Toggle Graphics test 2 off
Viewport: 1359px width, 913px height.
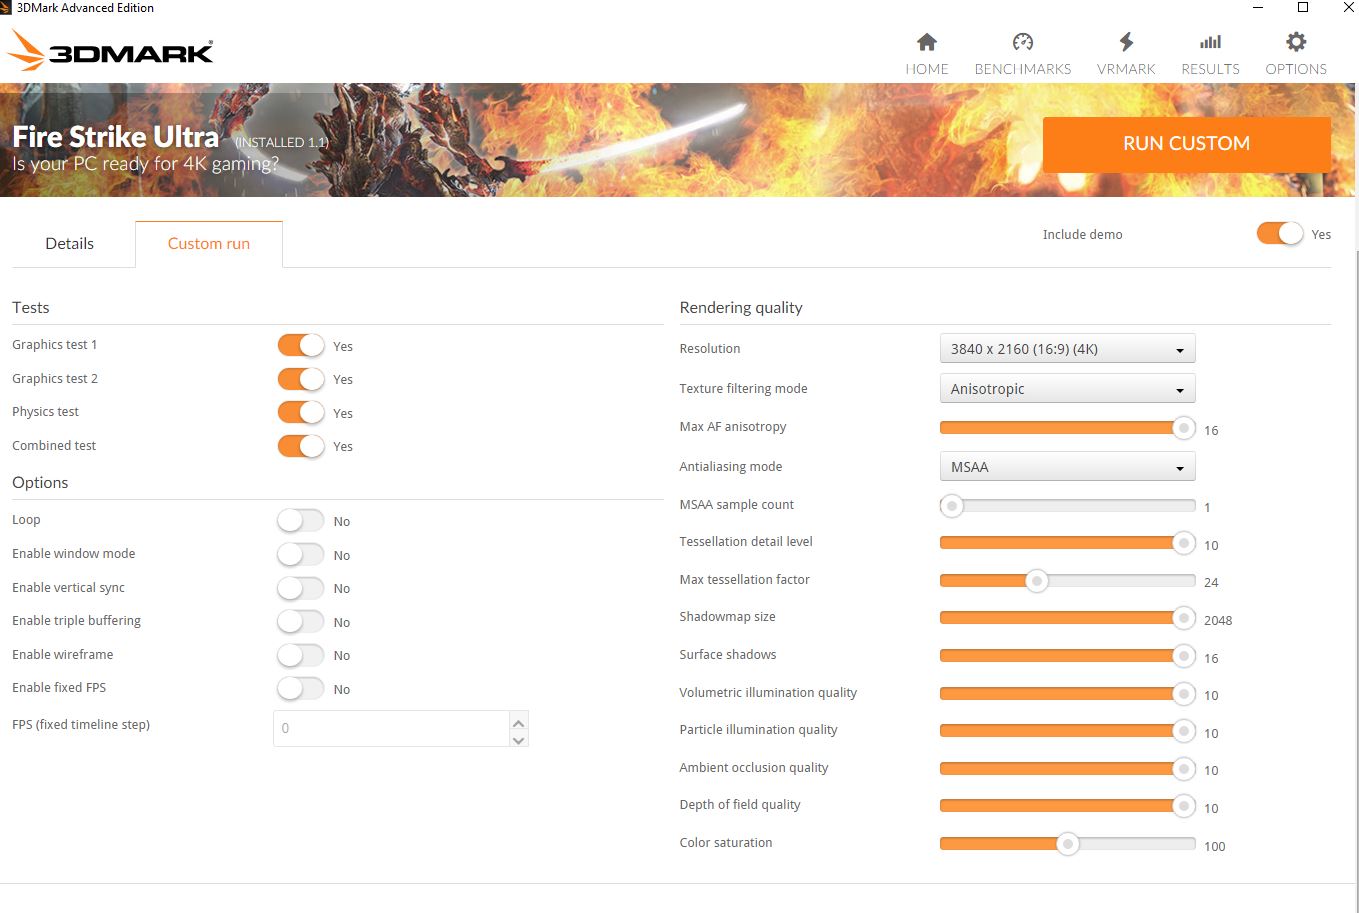coord(301,379)
